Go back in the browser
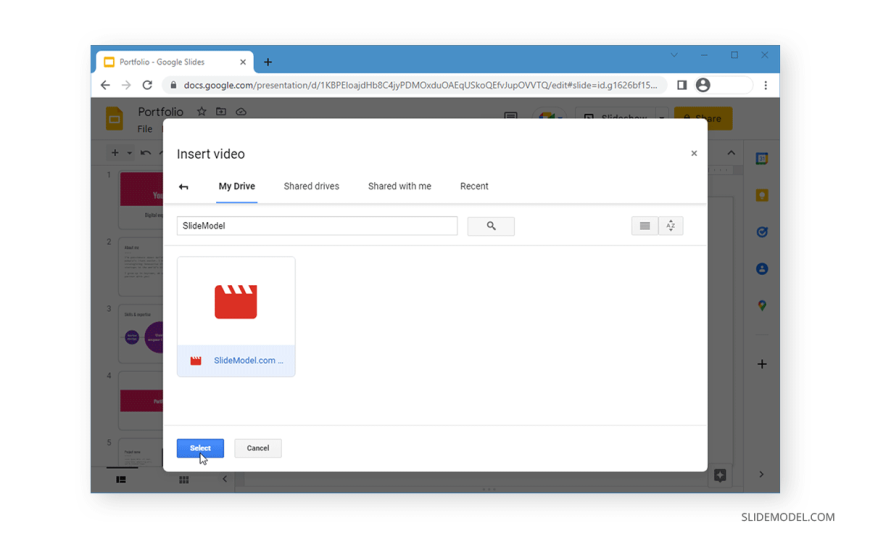This screenshot has width=870, height=539. point(105,85)
